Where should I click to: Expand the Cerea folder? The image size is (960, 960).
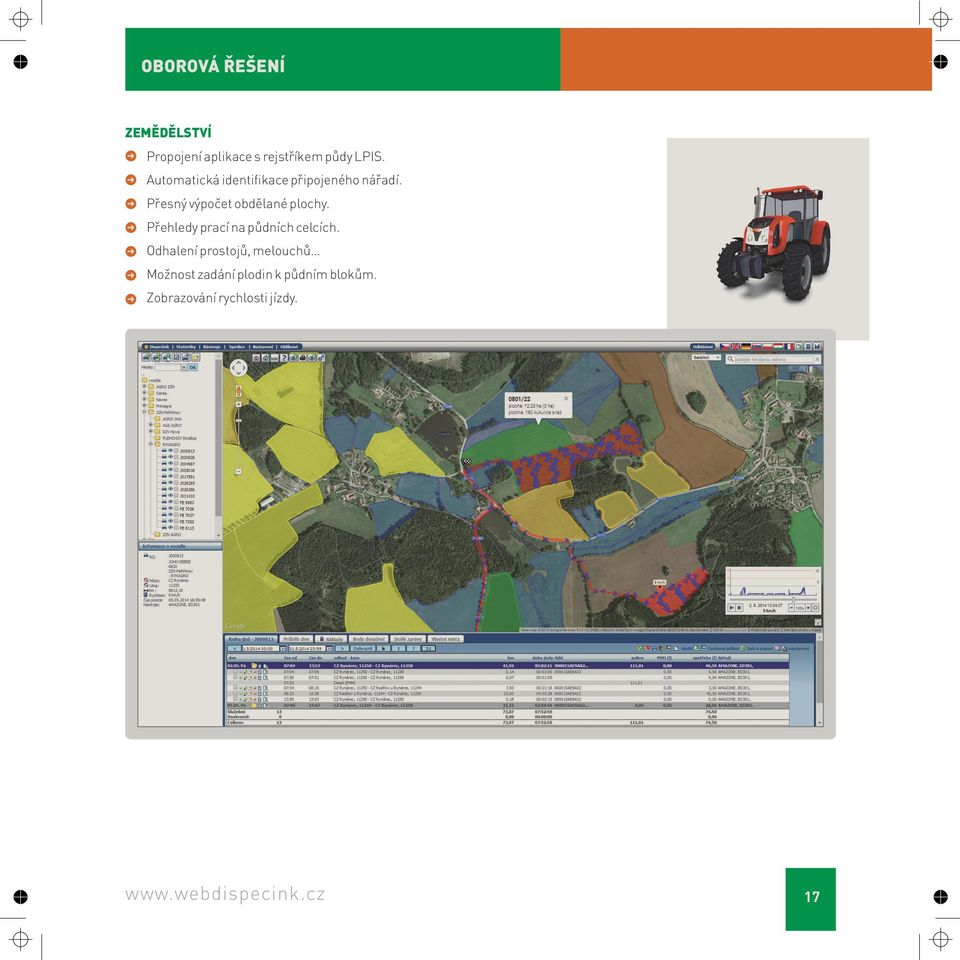pyautogui.click(x=144, y=392)
